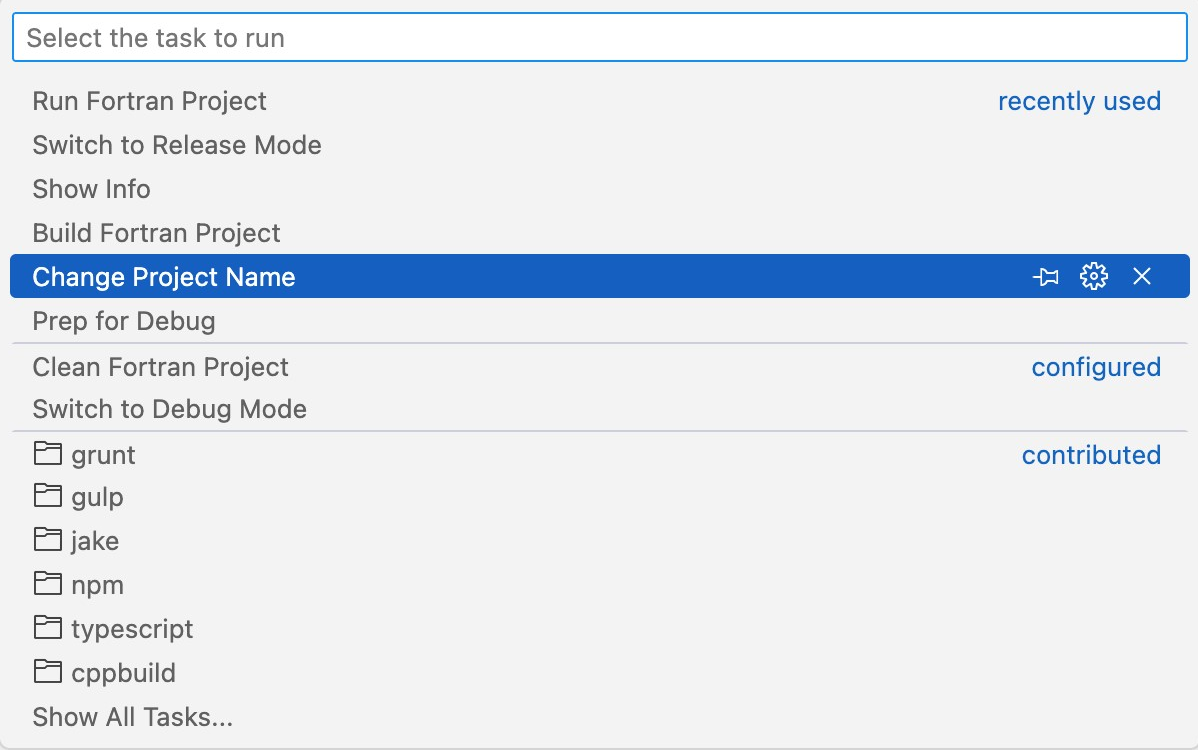Click the gulp folder icon
The width and height of the screenshot is (1198, 750).
47,496
